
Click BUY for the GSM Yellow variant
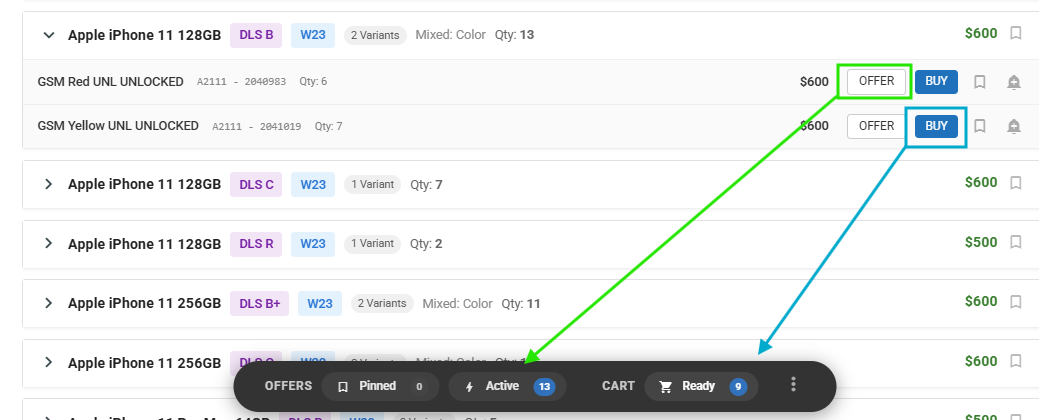936,126
